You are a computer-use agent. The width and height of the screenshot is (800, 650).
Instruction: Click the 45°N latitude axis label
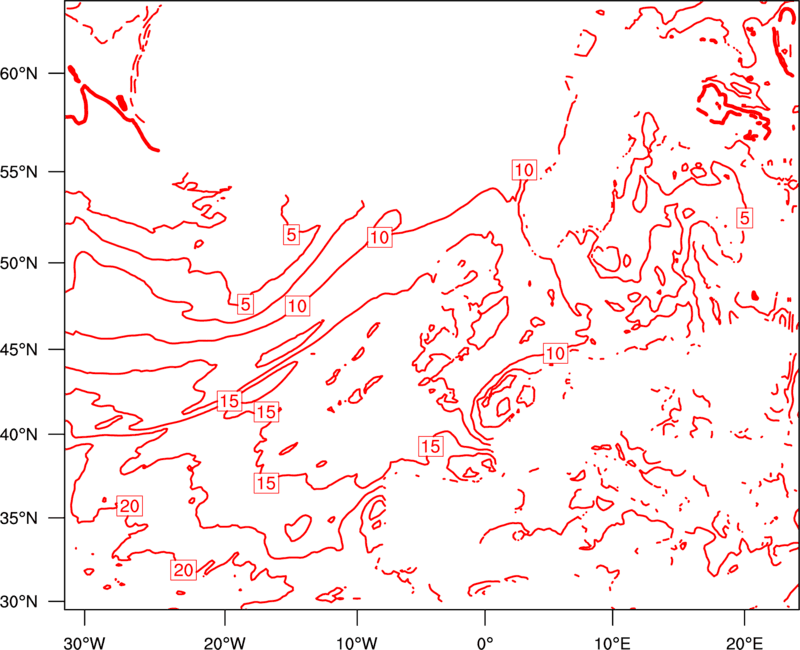[x=19, y=350]
